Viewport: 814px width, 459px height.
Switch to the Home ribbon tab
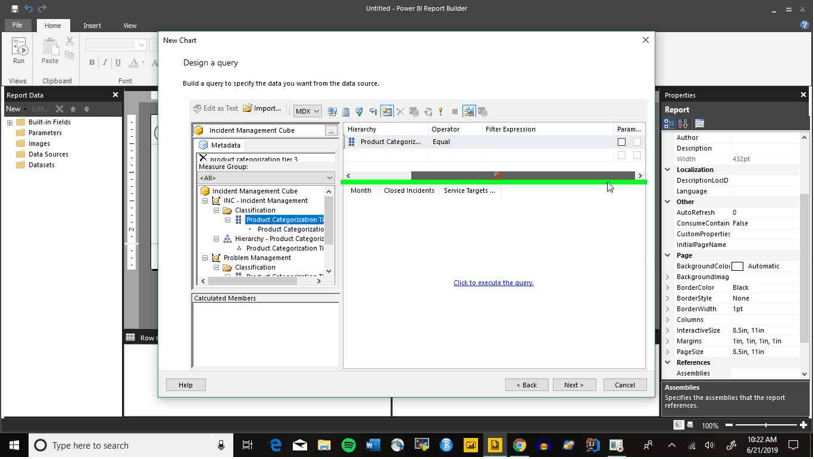coord(52,25)
